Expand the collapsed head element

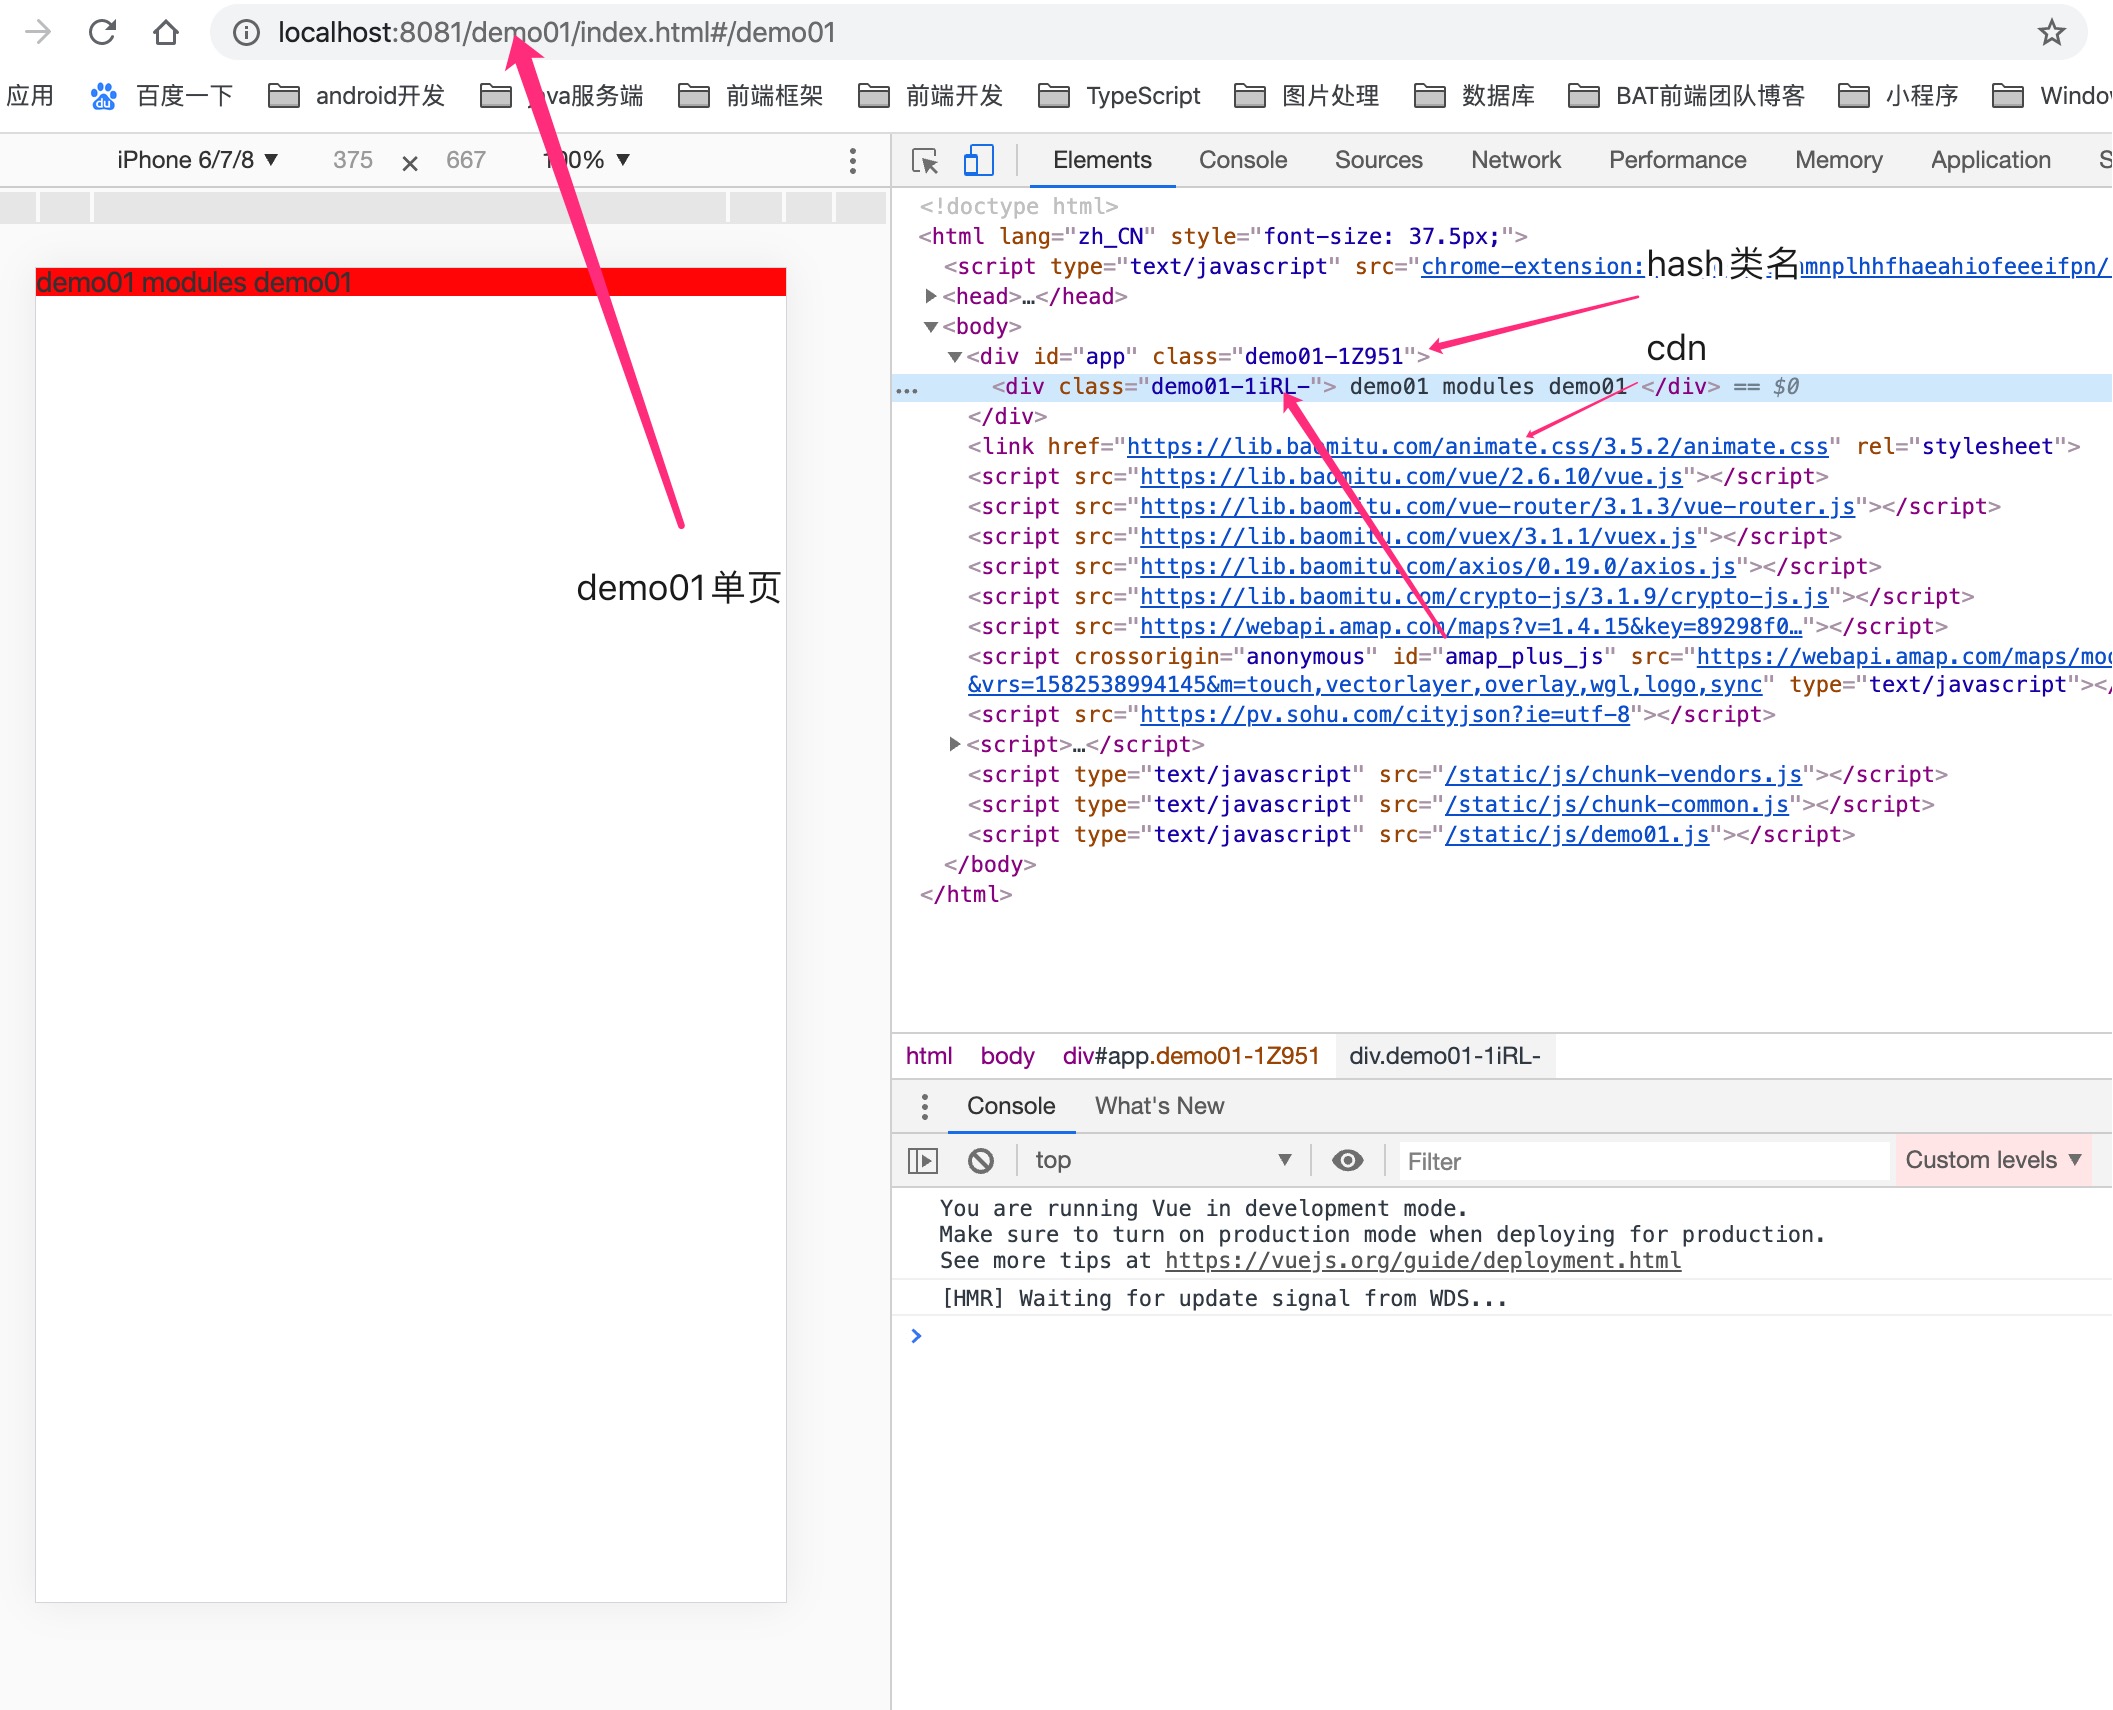coord(931,296)
